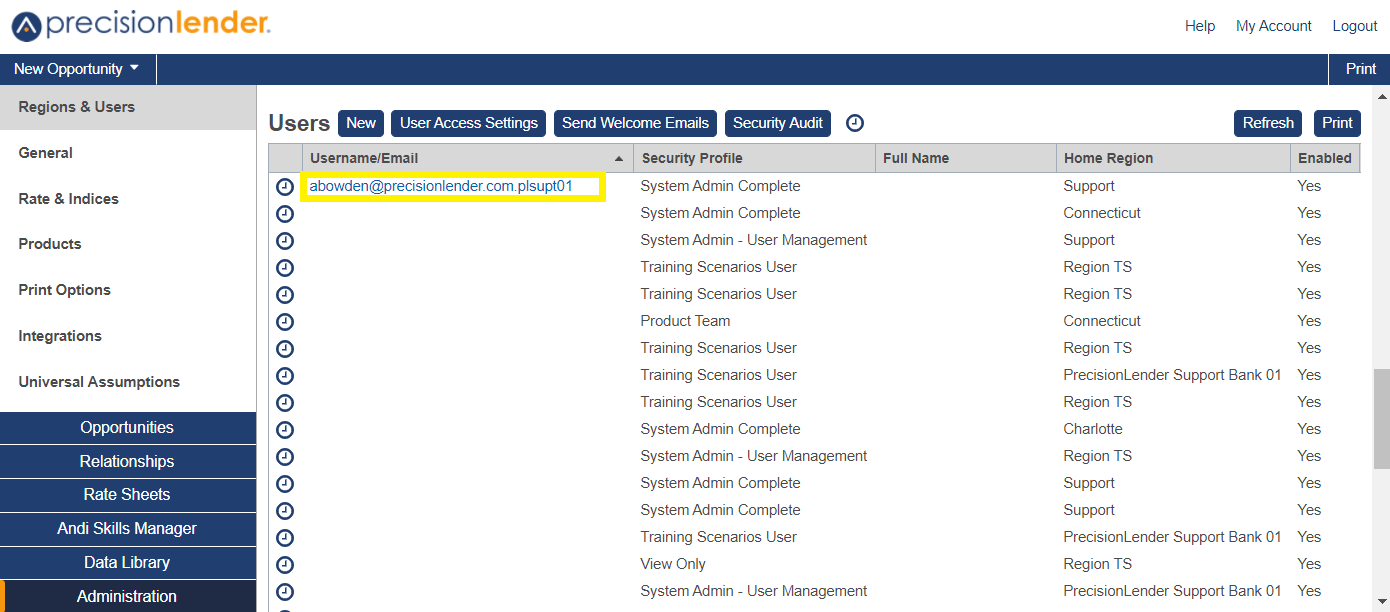
Task: Open the Help link
Action: pos(1200,26)
